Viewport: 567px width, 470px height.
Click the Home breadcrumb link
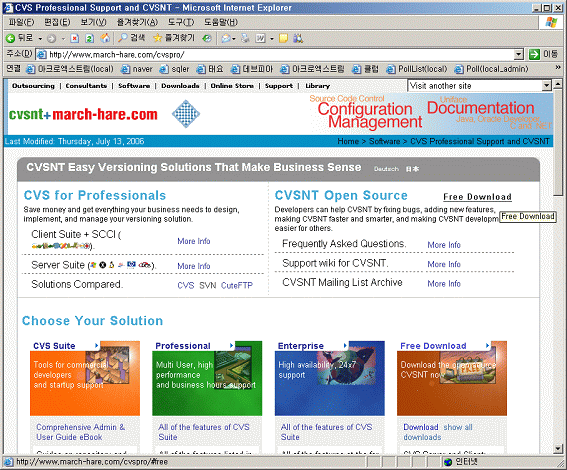[x=348, y=141]
